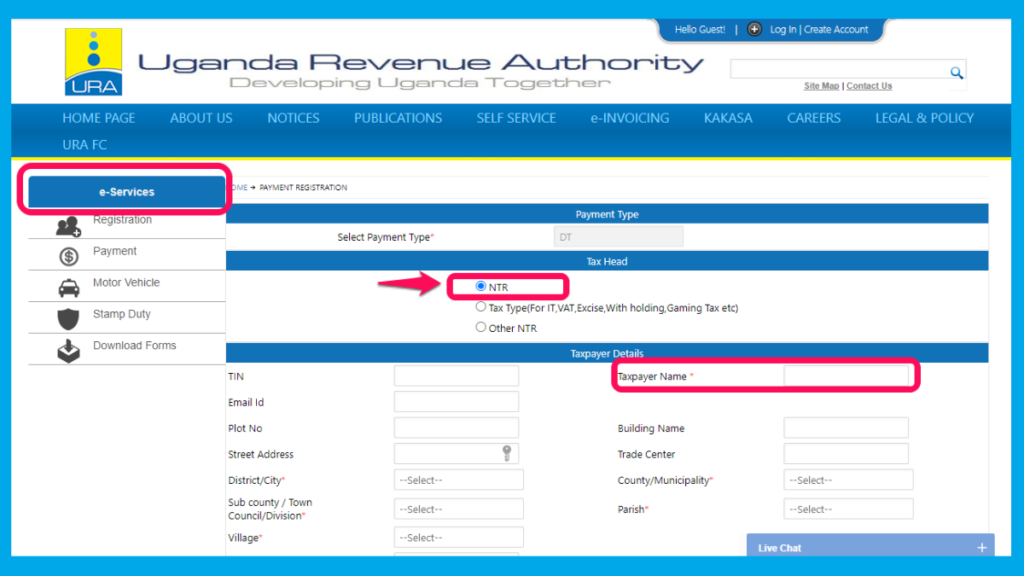
Task: Open the Village dropdown
Action: [x=458, y=537]
